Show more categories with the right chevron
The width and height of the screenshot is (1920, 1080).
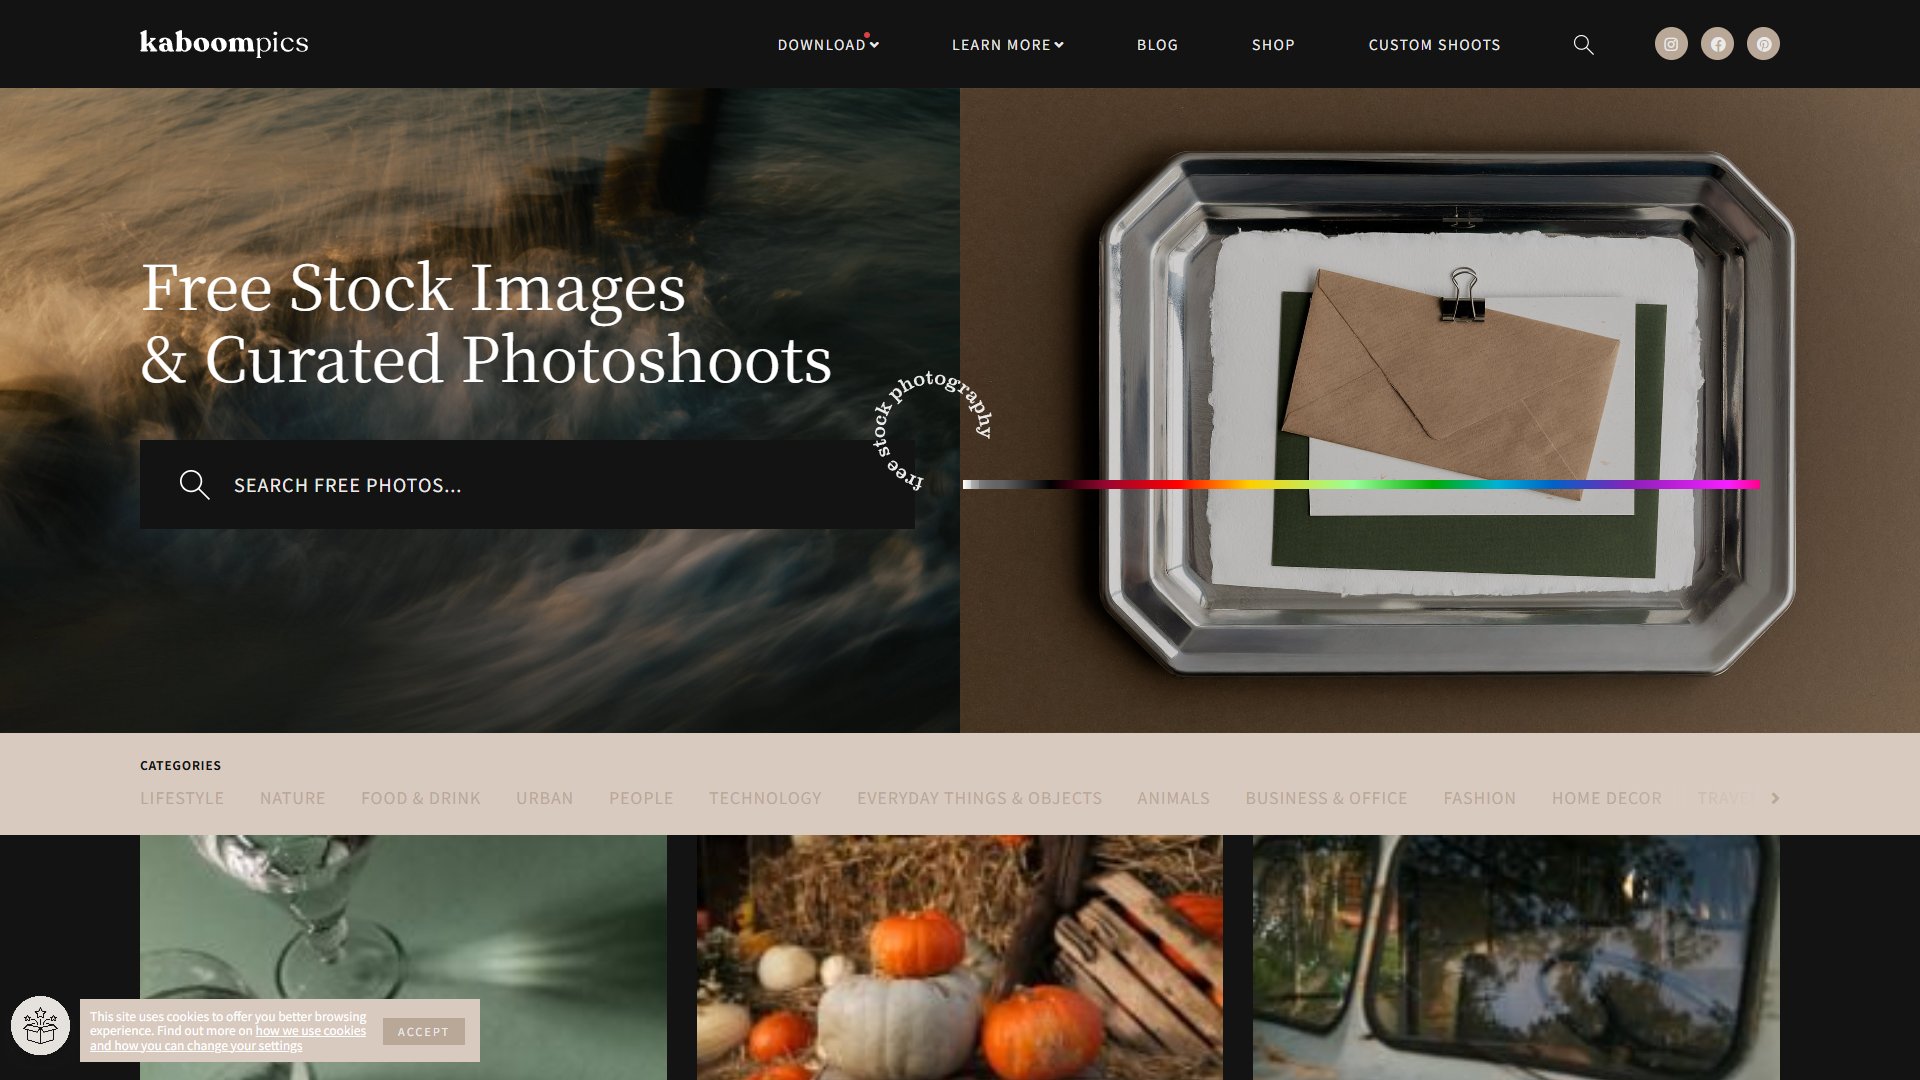(1775, 798)
